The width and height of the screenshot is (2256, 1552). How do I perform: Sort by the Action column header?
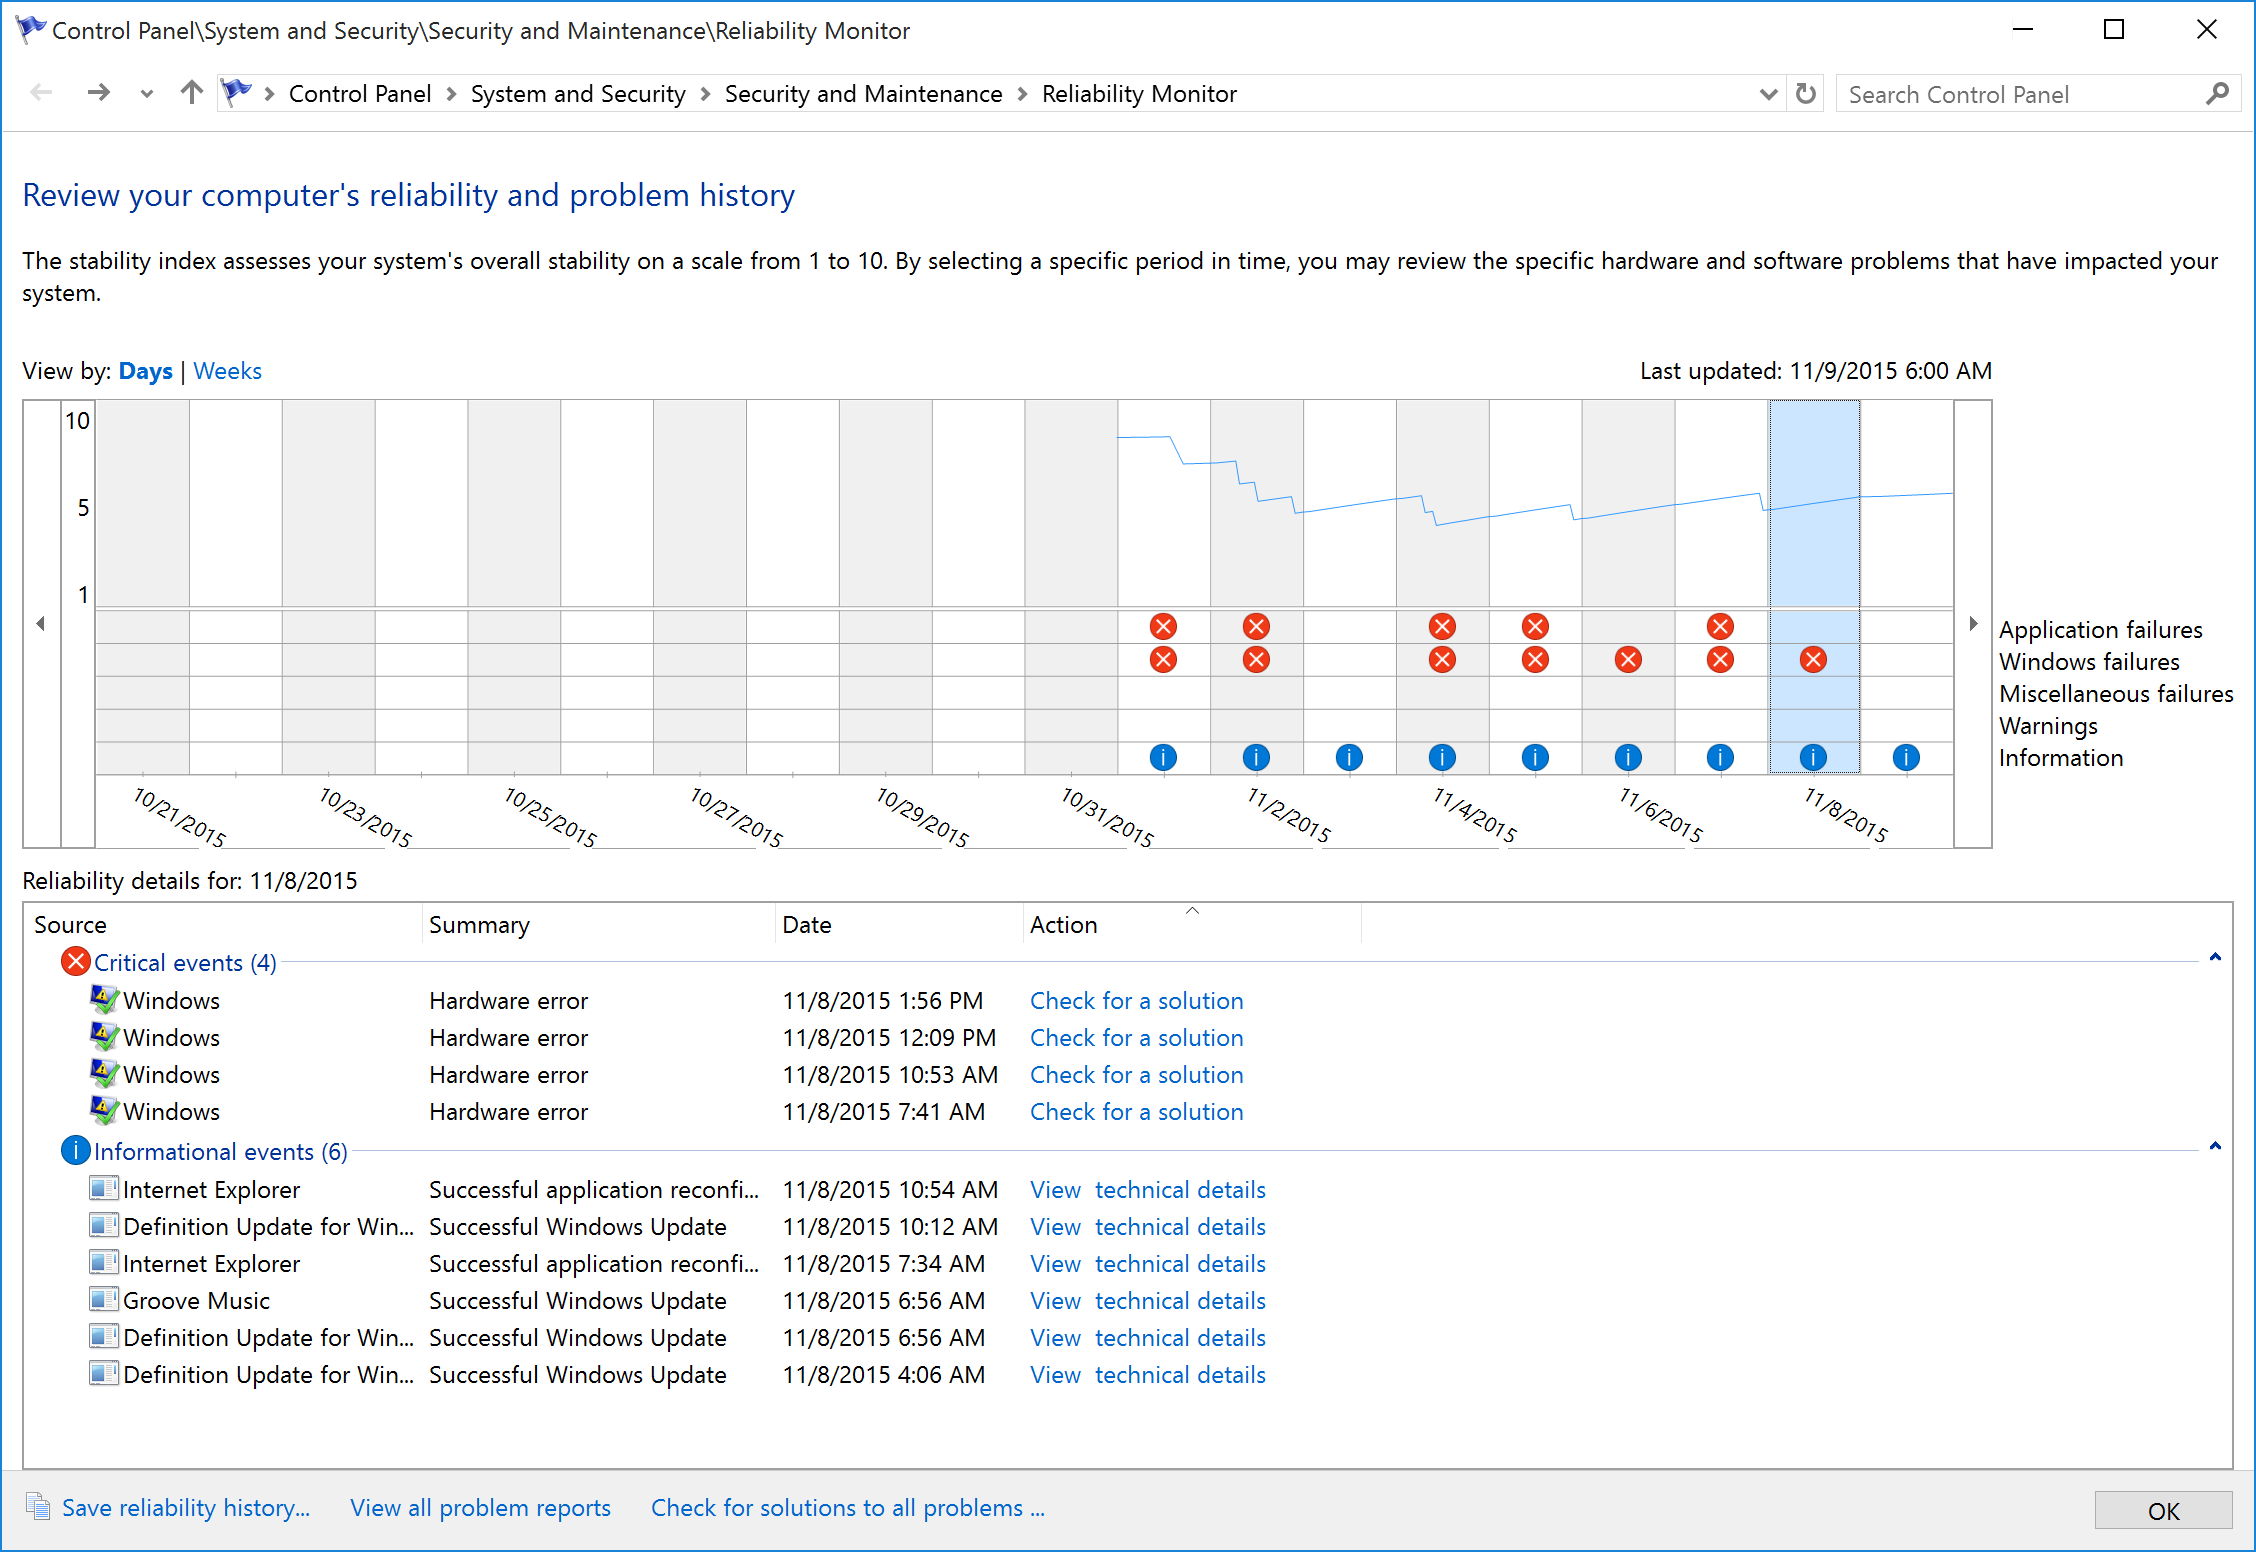[1192, 925]
